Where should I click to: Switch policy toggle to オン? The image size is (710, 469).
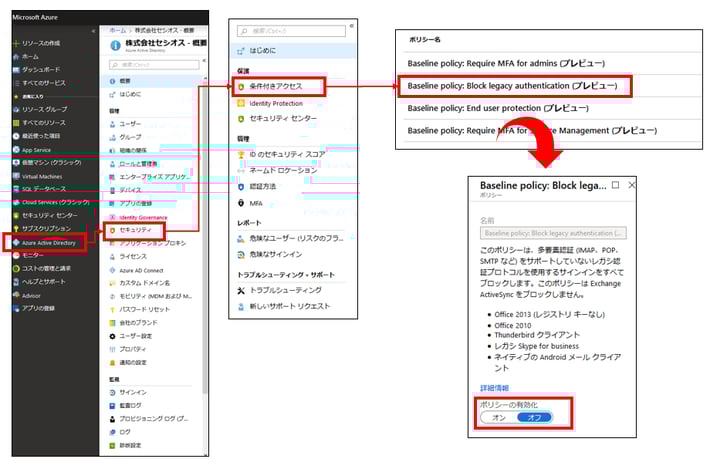point(499,417)
